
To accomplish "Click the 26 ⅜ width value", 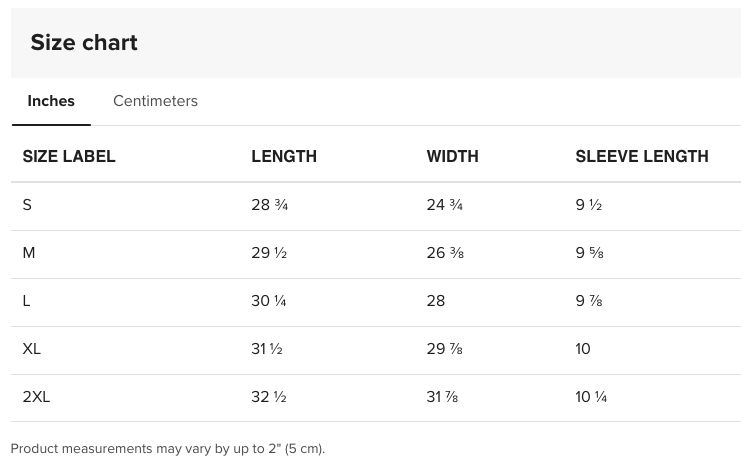I will coord(445,253).
